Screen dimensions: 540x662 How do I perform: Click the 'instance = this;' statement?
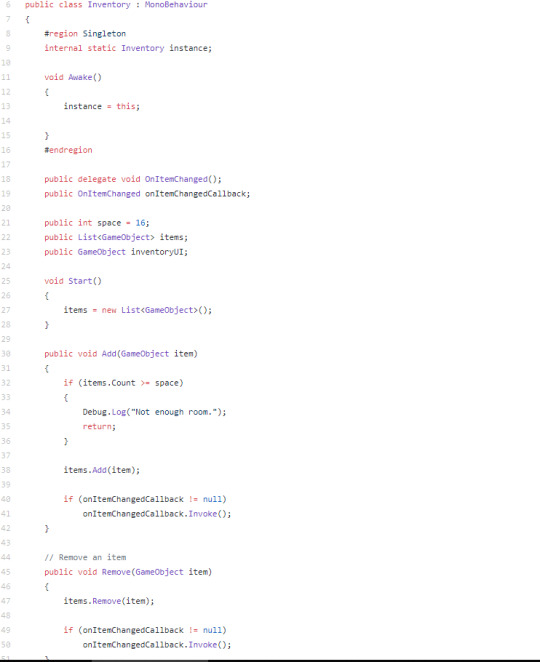pyautogui.click(x=102, y=106)
